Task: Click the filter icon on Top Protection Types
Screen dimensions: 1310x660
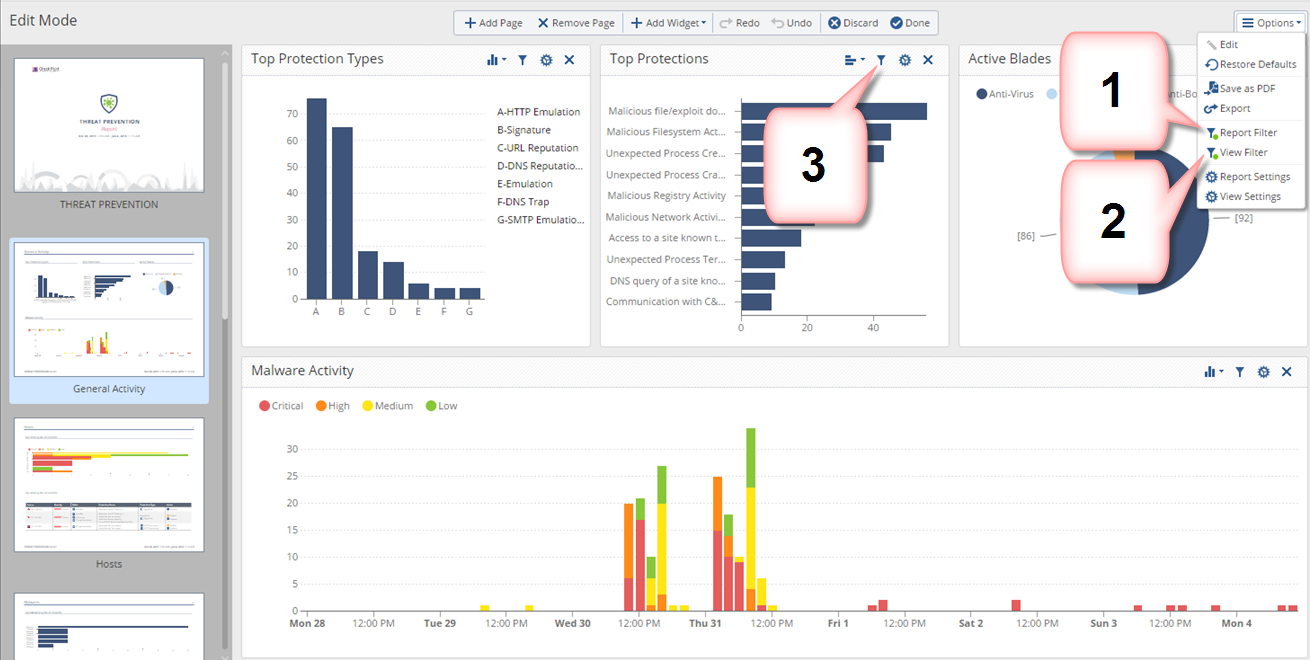Action: (522, 60)
